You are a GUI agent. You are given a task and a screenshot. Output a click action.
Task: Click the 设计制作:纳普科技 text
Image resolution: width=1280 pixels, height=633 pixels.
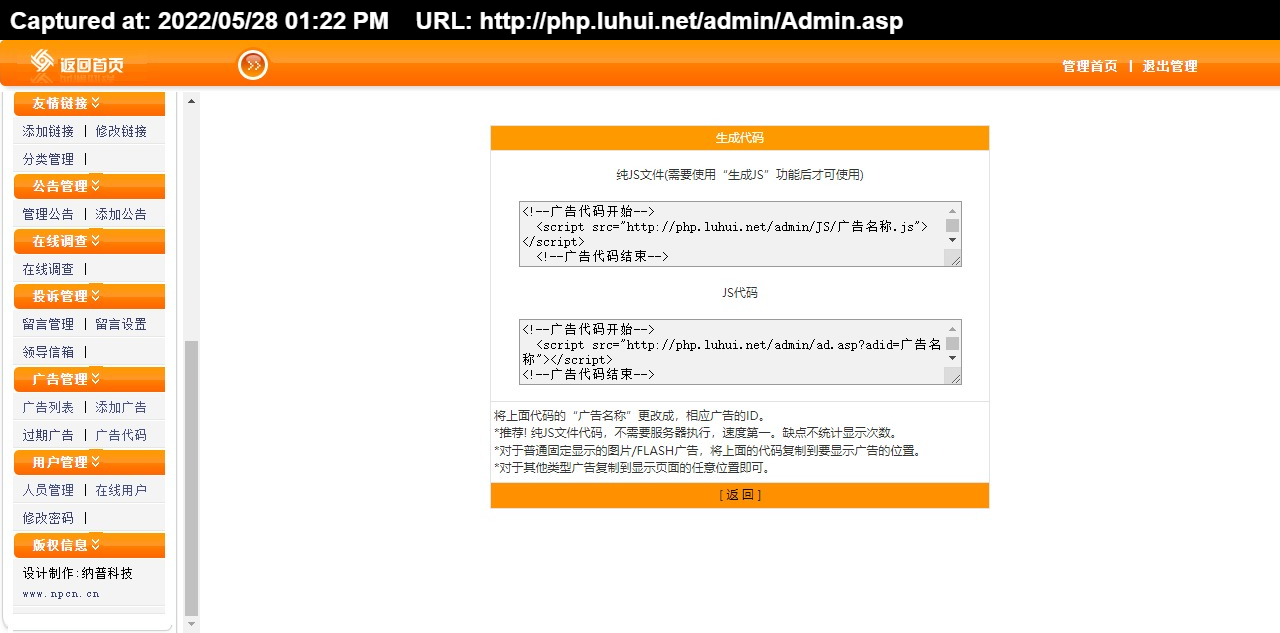(78, 573)
